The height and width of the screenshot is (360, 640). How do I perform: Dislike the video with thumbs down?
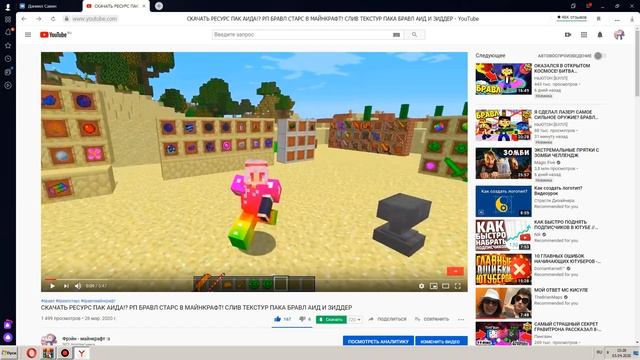(x=302, y=319)
